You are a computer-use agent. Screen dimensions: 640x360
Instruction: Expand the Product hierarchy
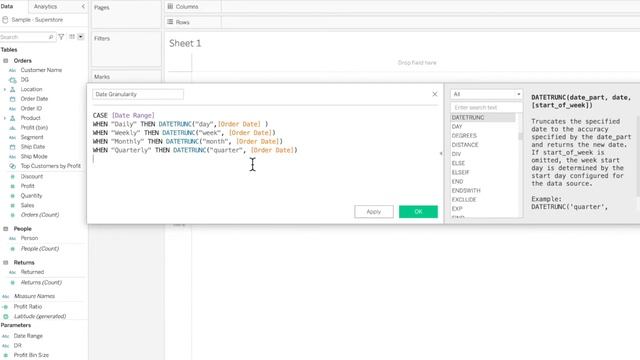point(5,118)
